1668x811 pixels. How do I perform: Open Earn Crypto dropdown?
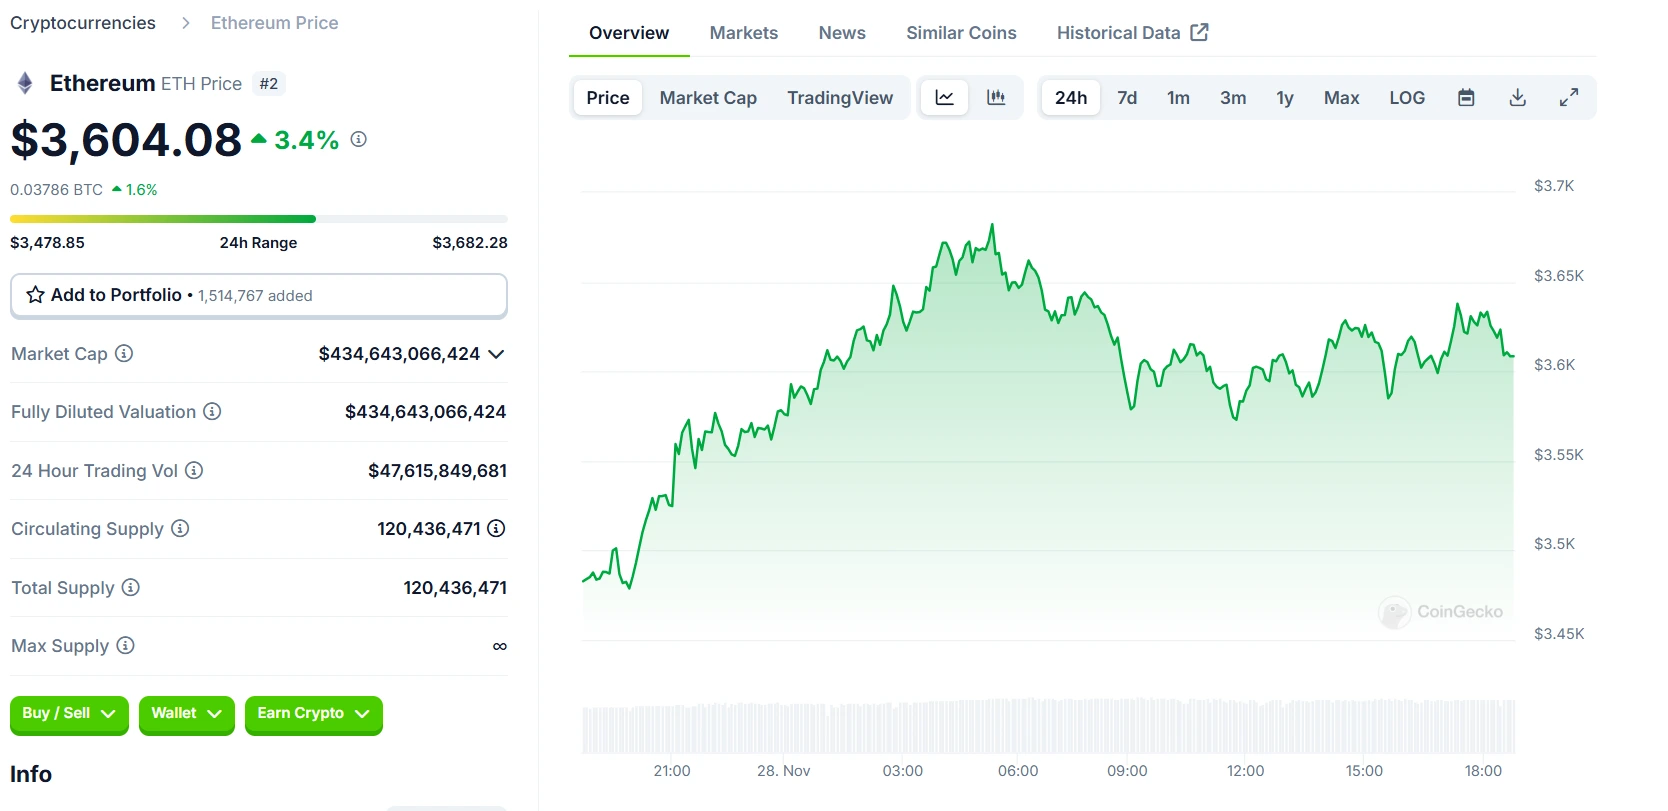pos(313,714)
